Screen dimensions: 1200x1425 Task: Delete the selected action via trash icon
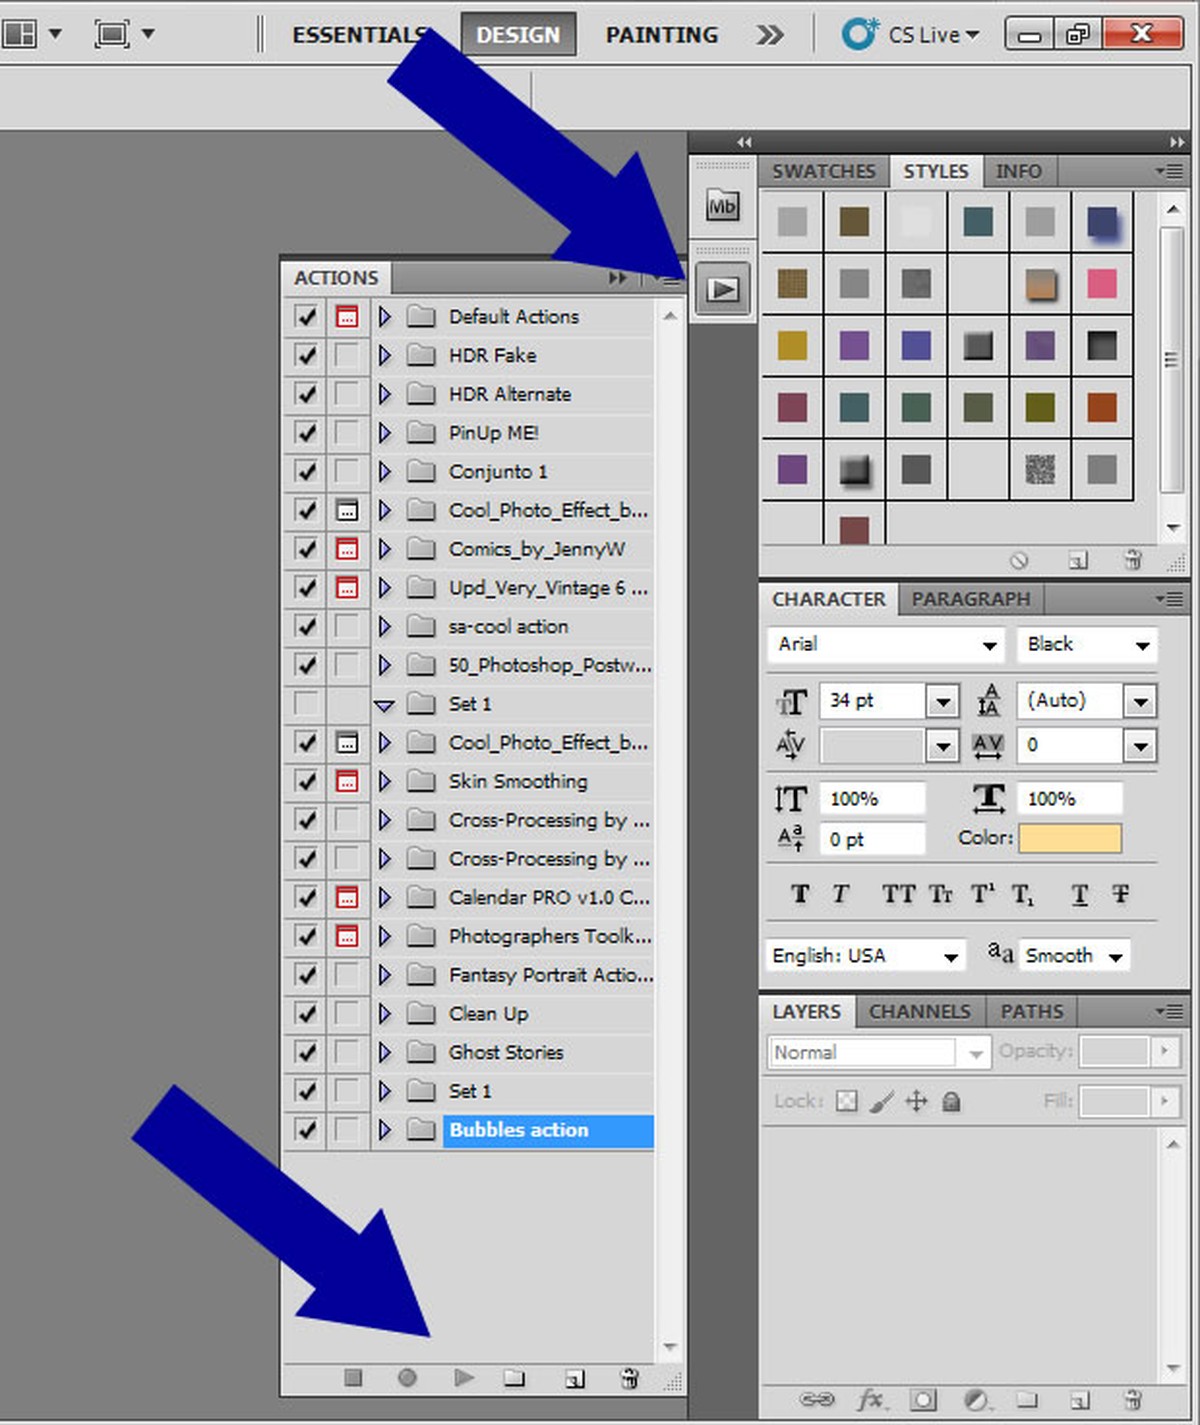click(630, 1377)
